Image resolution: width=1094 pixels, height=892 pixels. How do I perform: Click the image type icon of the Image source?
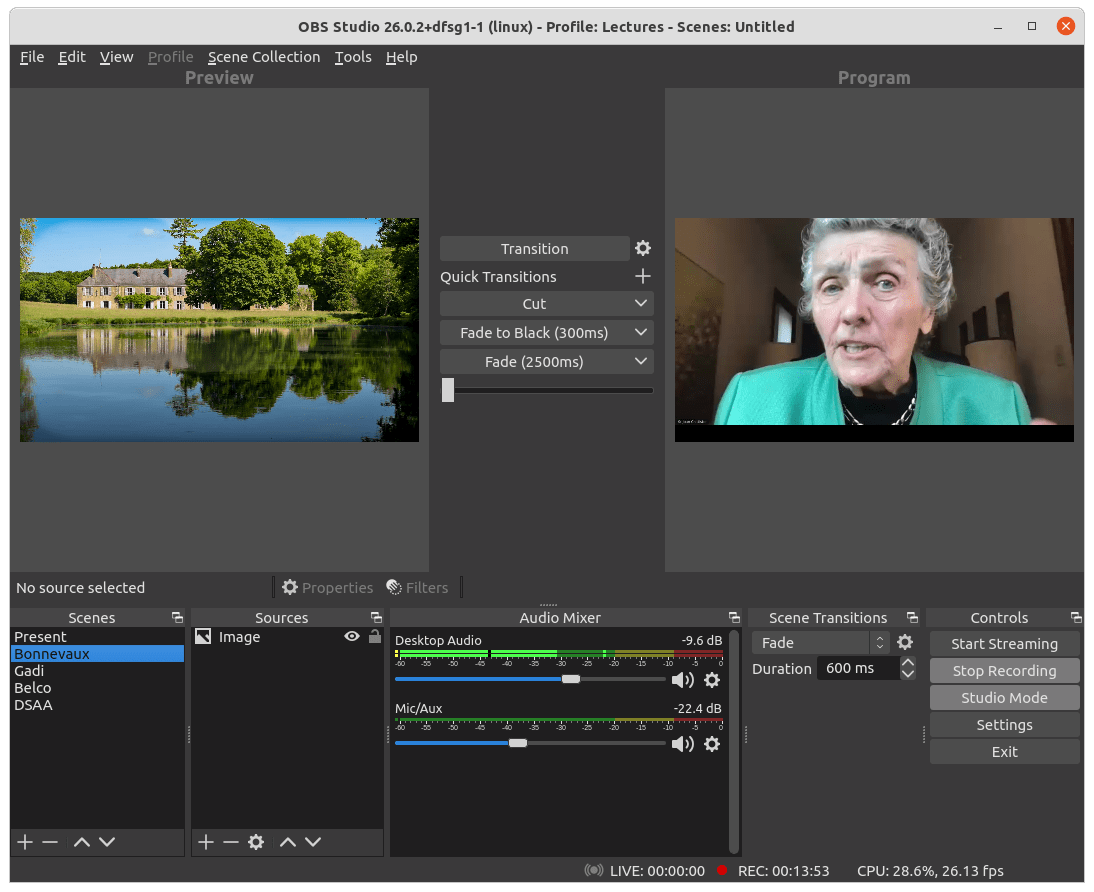coord(203,637)
